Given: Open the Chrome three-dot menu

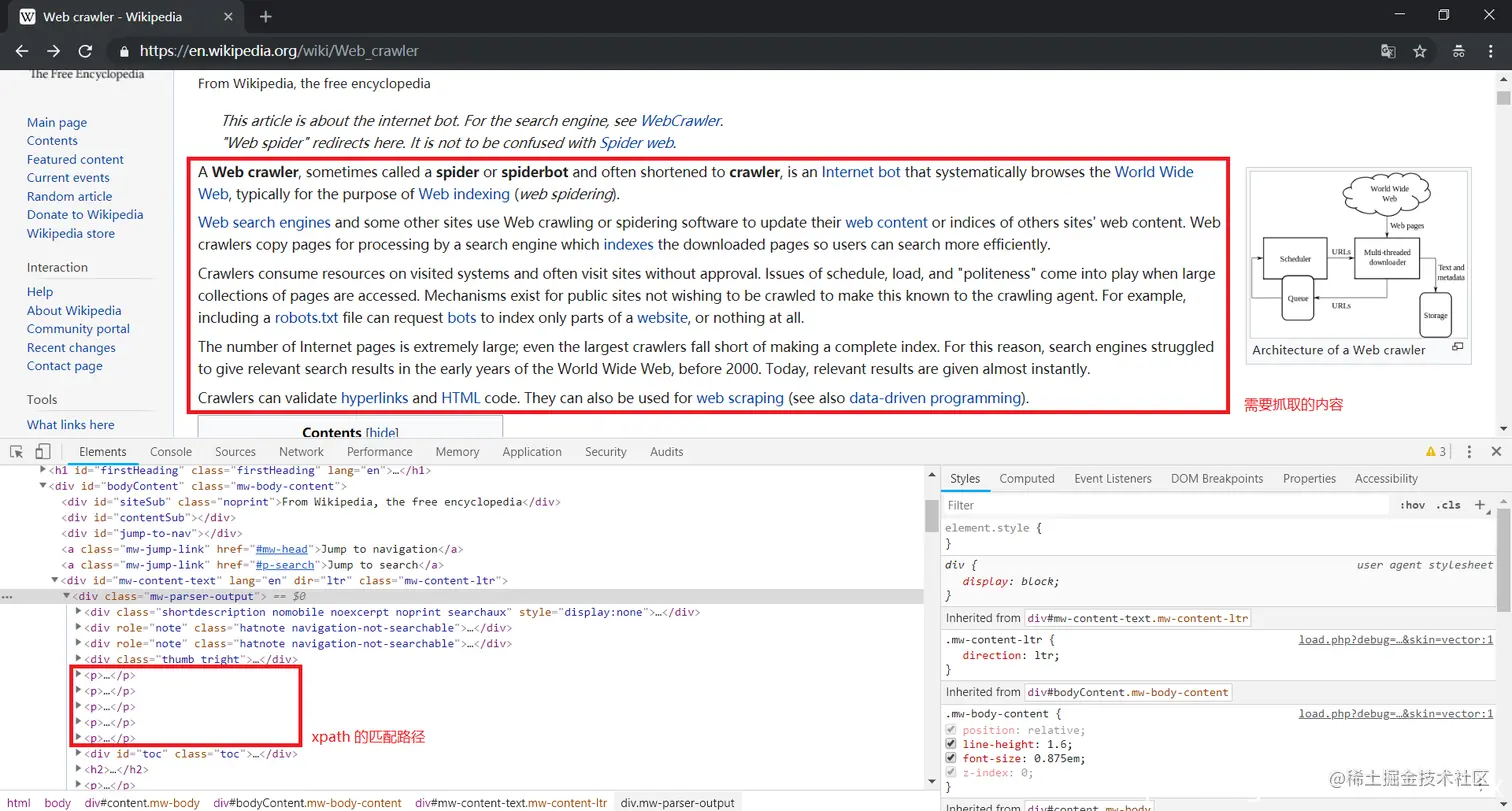Looking at the screenshot, I should pyautogui.click(x=1491, y=51).
